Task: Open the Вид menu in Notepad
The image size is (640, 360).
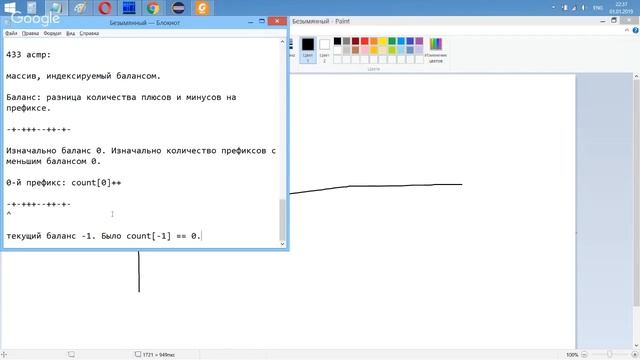Action: click(70, 33)
